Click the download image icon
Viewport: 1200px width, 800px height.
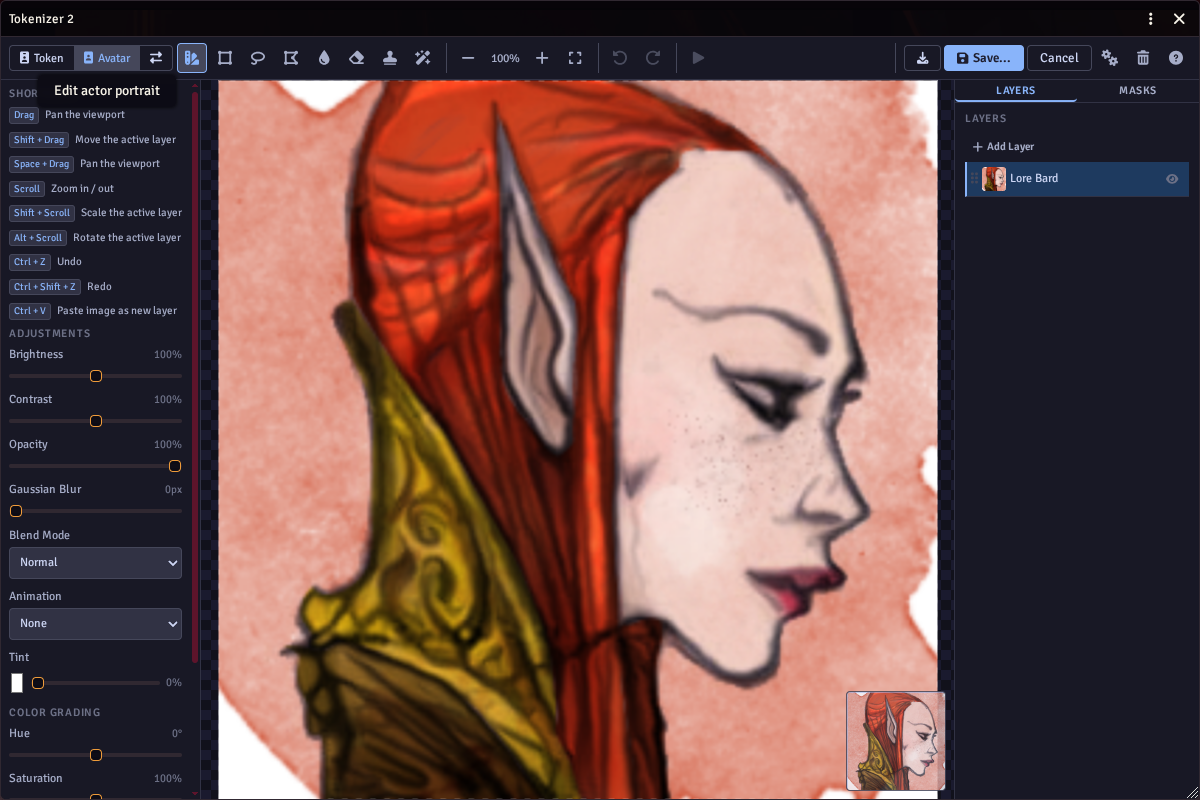[x=922, y=58]
